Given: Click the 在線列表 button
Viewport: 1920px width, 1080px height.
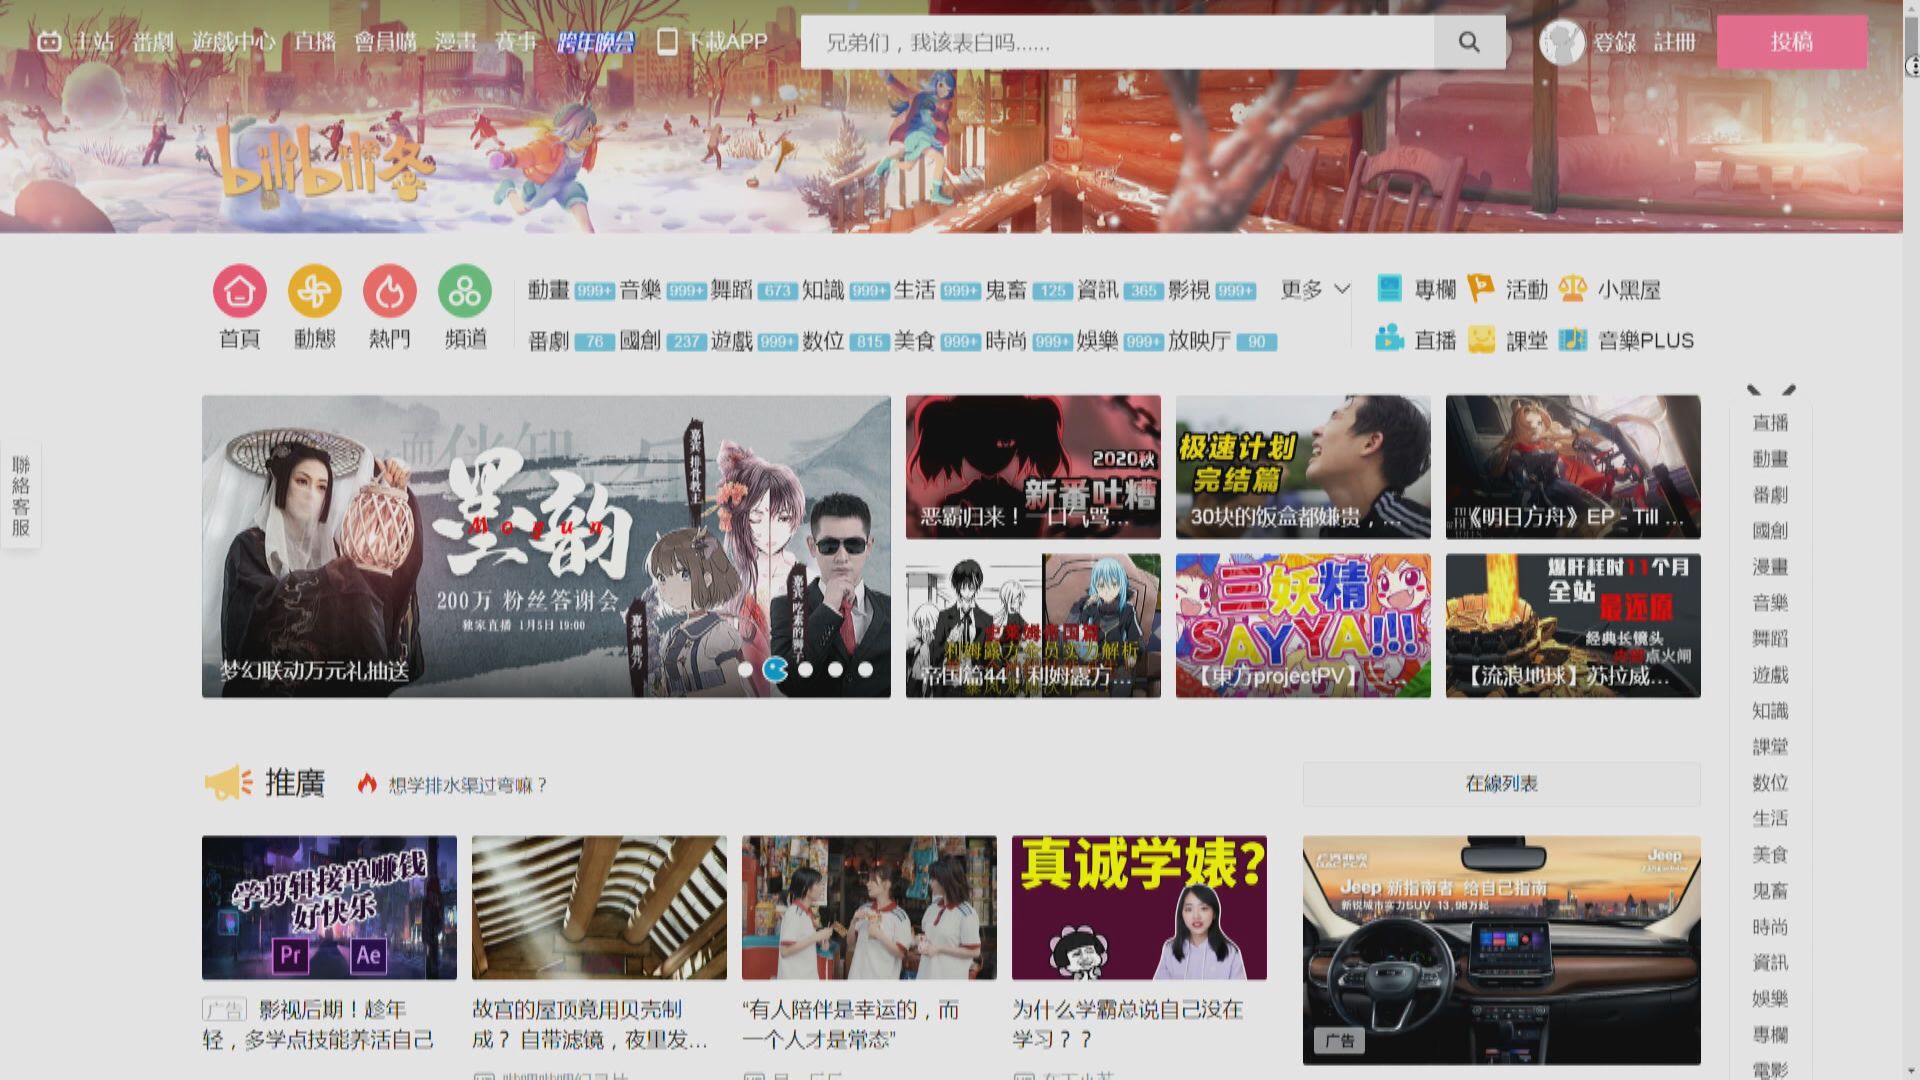Looking at the screenshot, I should click(x=1501, y=784).
